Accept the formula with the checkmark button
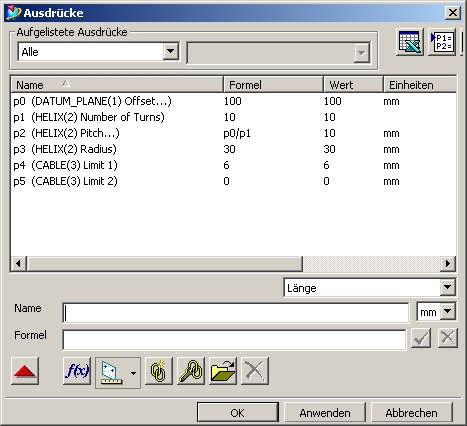This screenshot has height=426, width=467. pos(421,338)
